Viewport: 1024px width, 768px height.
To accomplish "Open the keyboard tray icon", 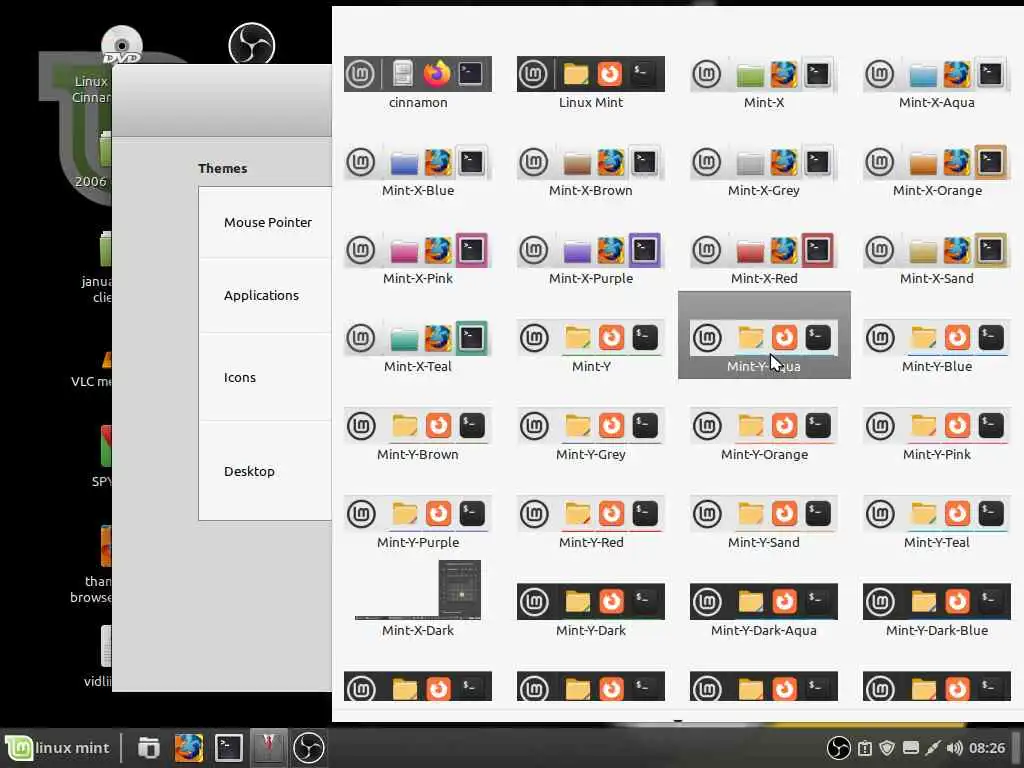I will tap(910, 748).
